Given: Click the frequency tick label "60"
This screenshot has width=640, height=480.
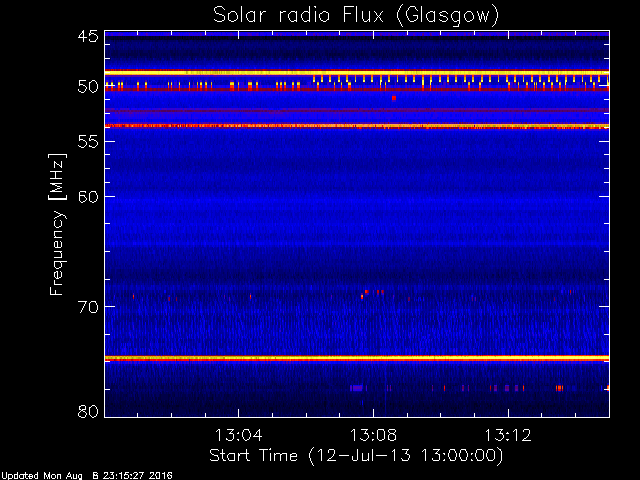Looking at the screenshot, I should (x=88, y=197).
